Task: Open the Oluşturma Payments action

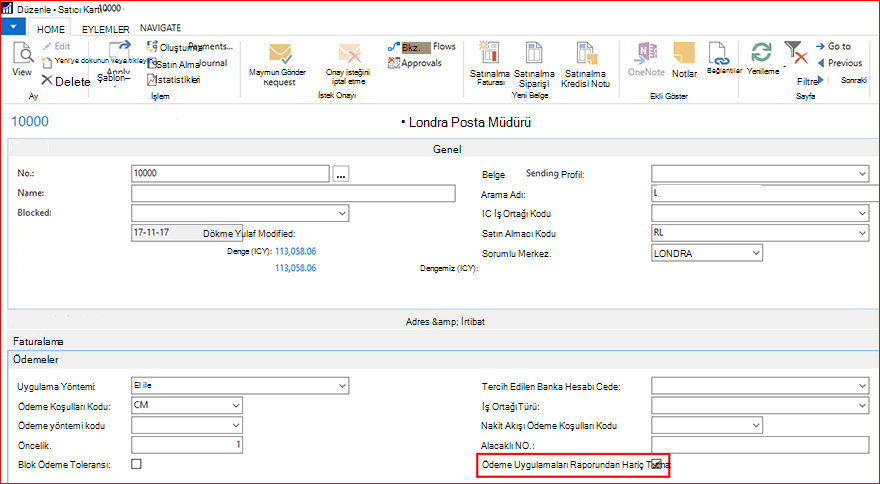Action: coord(152,47)
